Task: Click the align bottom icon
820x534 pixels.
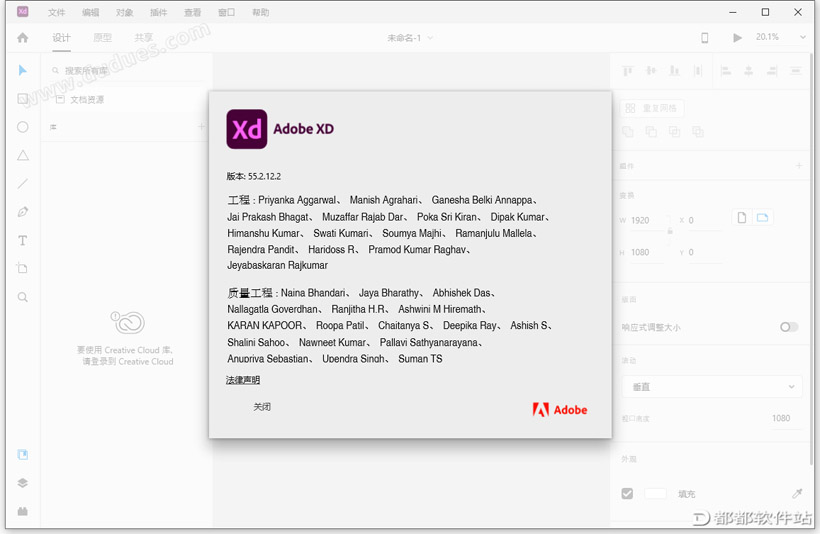Action: pyautogui.click(x=674, y=71)
